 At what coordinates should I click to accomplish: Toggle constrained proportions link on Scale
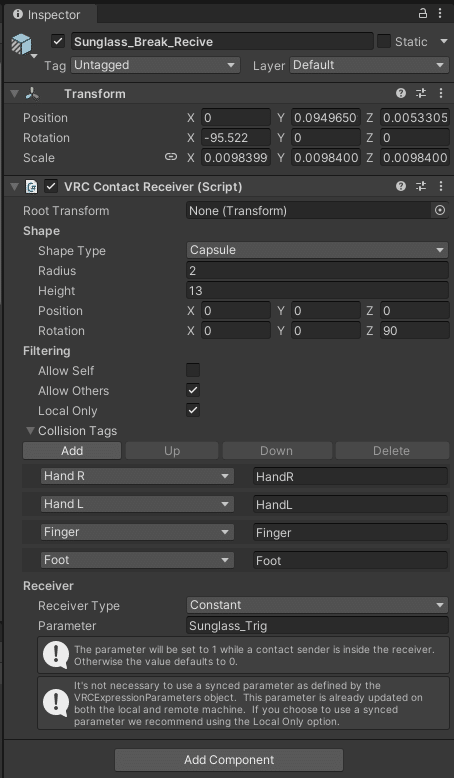[x=171, y=157]
